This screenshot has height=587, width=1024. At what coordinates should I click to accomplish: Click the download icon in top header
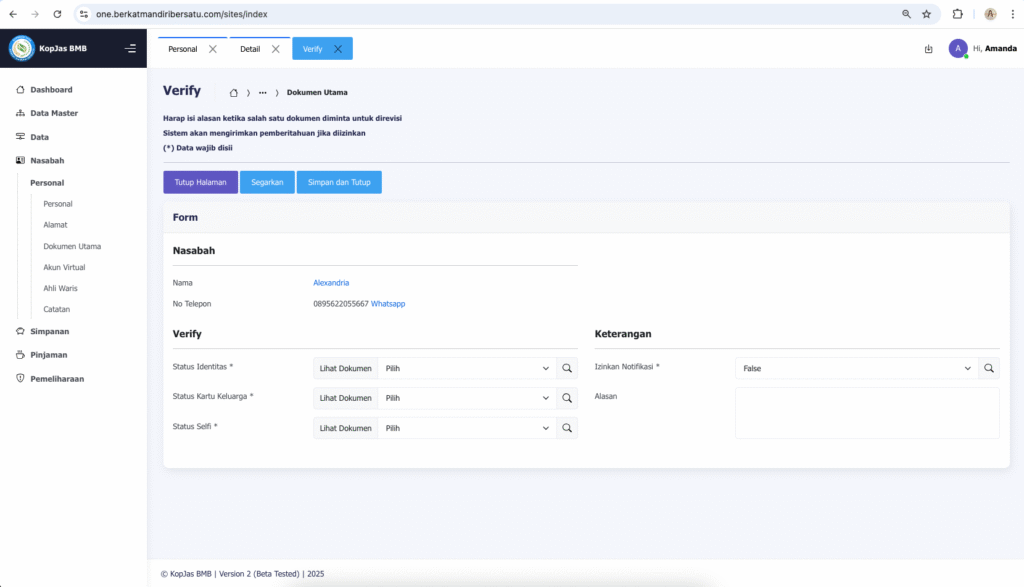coord(928,48)
